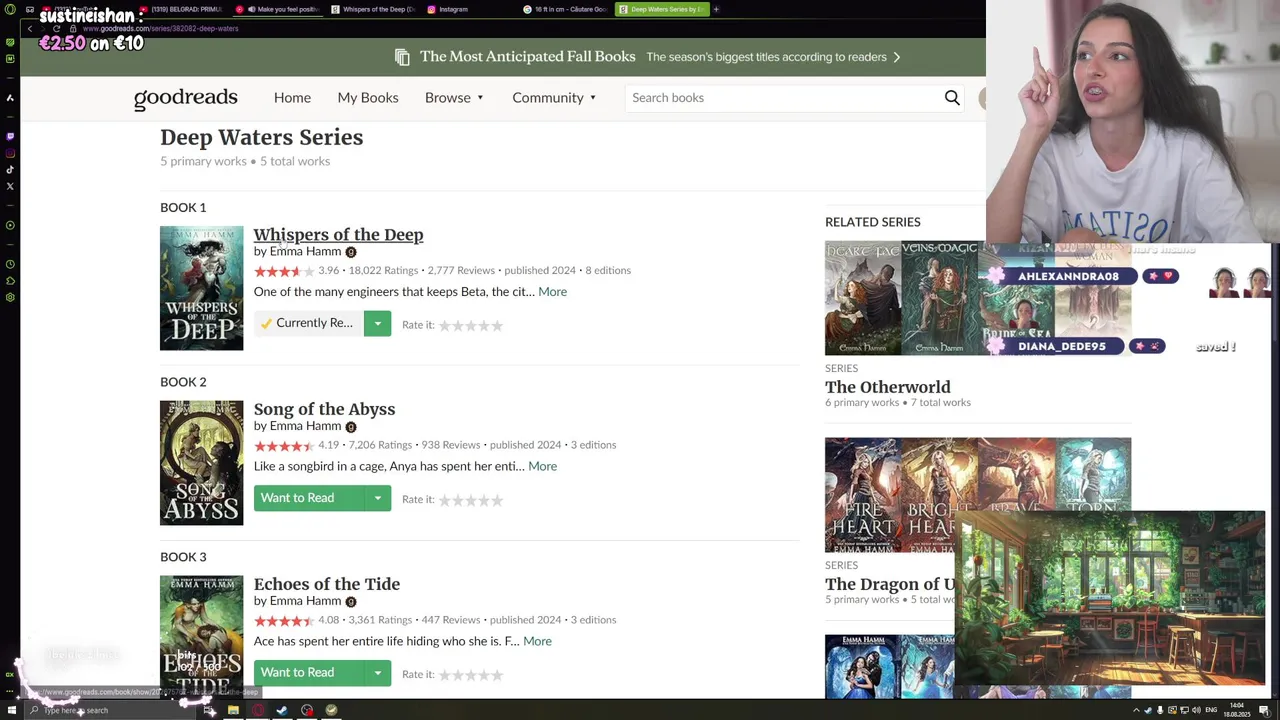Viewport: 1280px width, 720px height.
Task: Open settings gear icon in sidebar
Action: click(x=10, y=298)
